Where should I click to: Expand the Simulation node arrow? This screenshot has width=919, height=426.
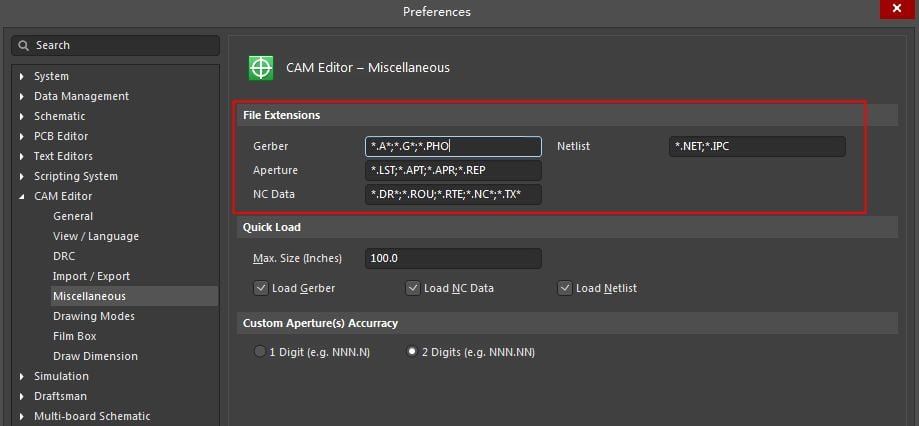point(22,376)
